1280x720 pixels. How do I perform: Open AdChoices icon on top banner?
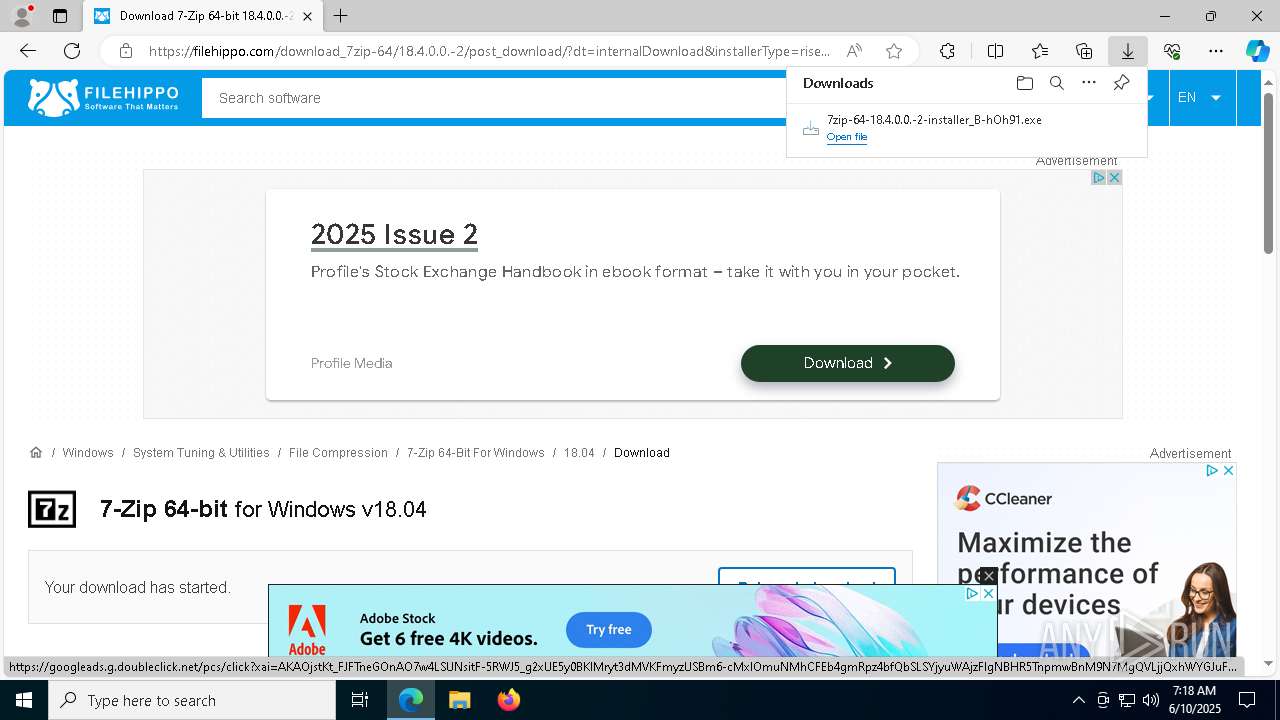1098,177
